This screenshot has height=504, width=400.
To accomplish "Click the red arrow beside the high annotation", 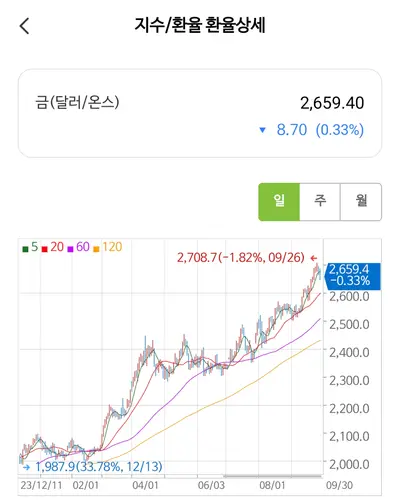I will pos(314,258).
